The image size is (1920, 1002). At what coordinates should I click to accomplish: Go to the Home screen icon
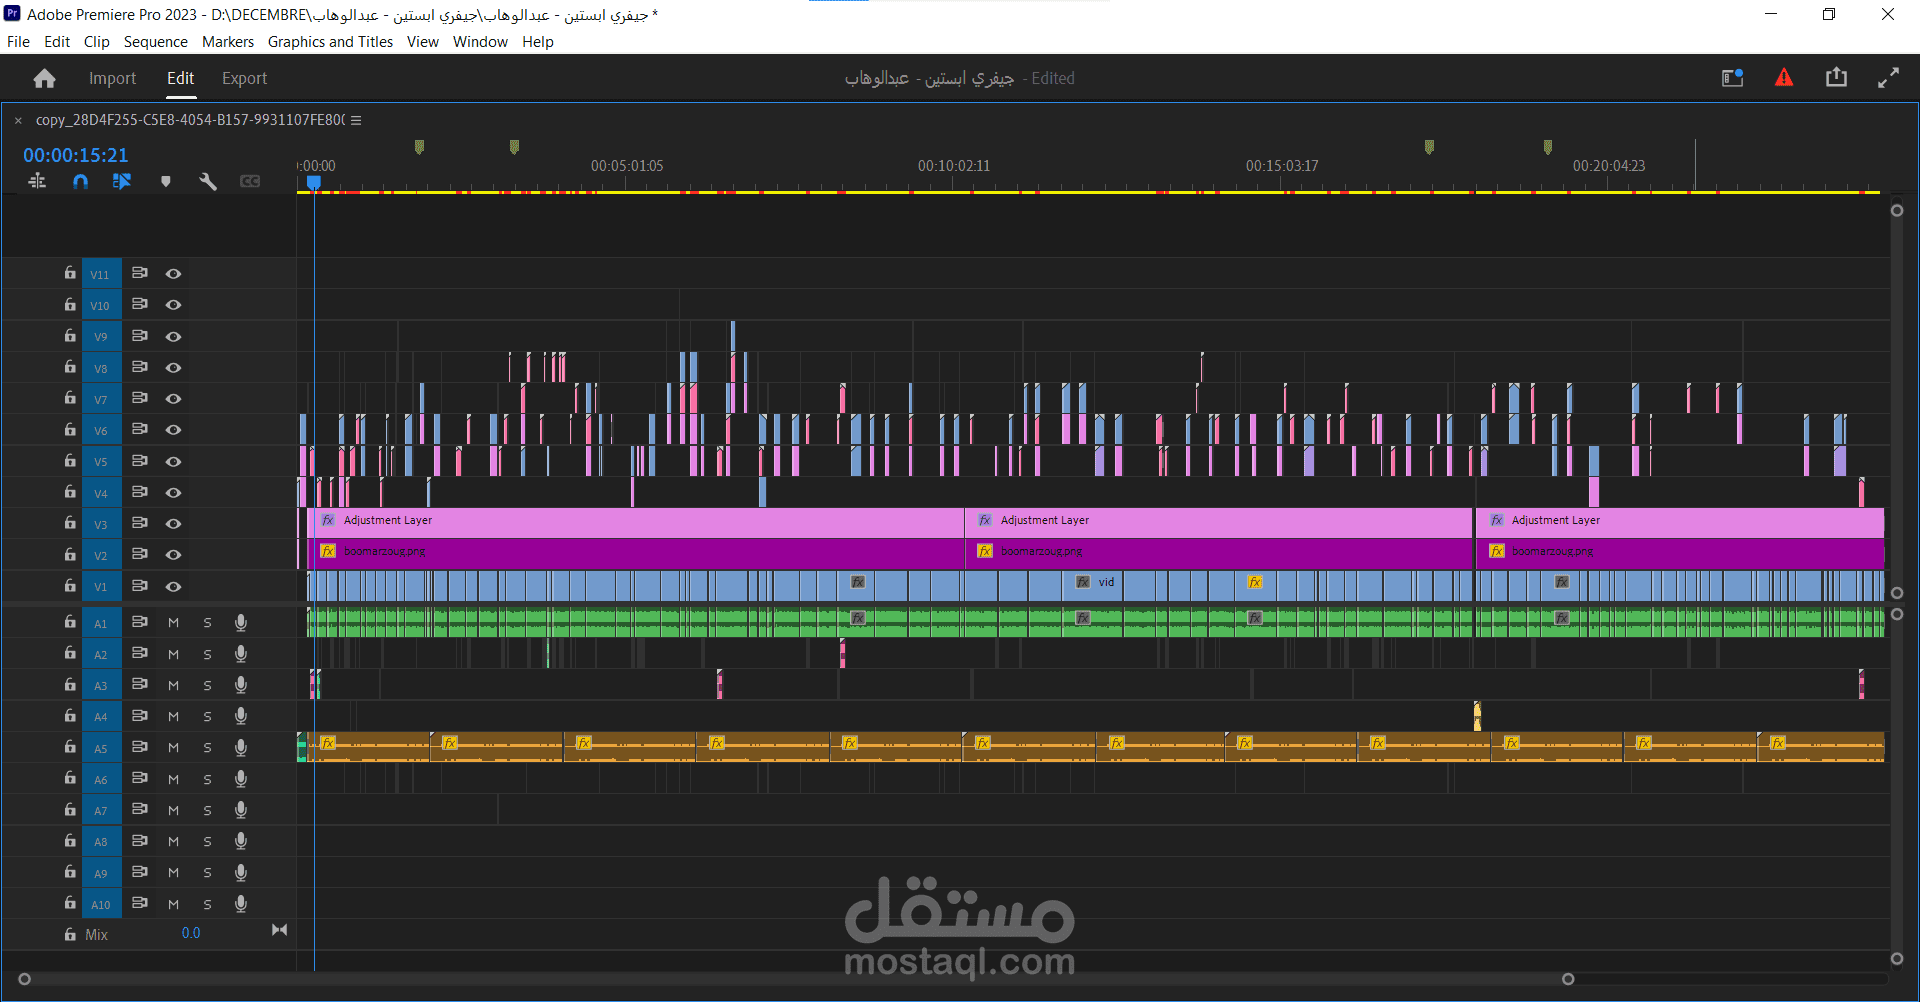coord(44,78)
